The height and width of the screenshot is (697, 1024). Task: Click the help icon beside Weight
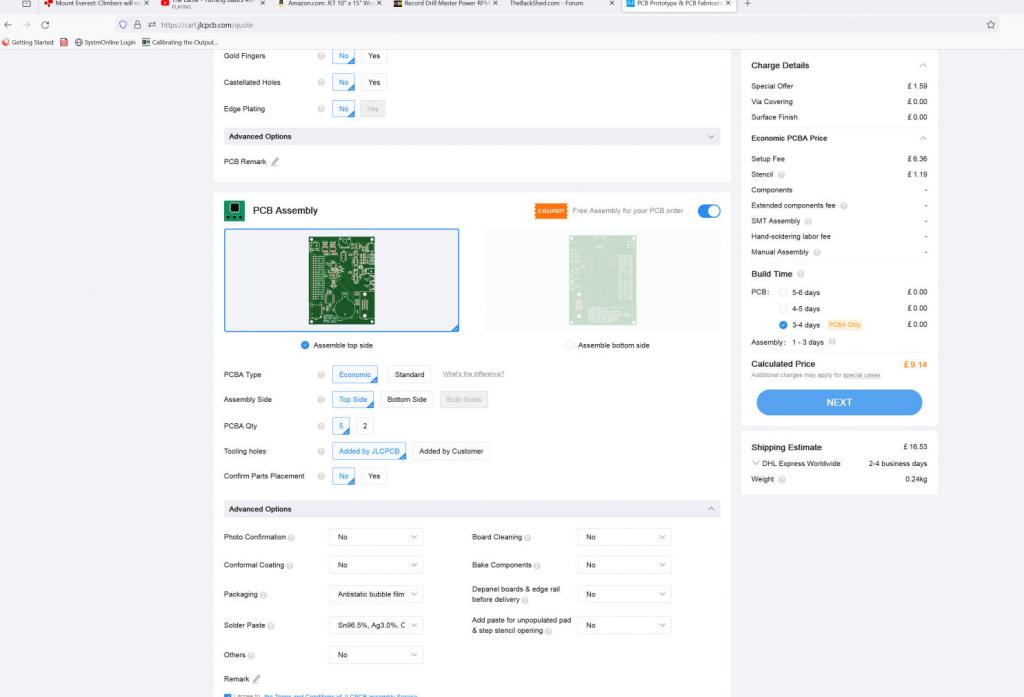point(782,480)
